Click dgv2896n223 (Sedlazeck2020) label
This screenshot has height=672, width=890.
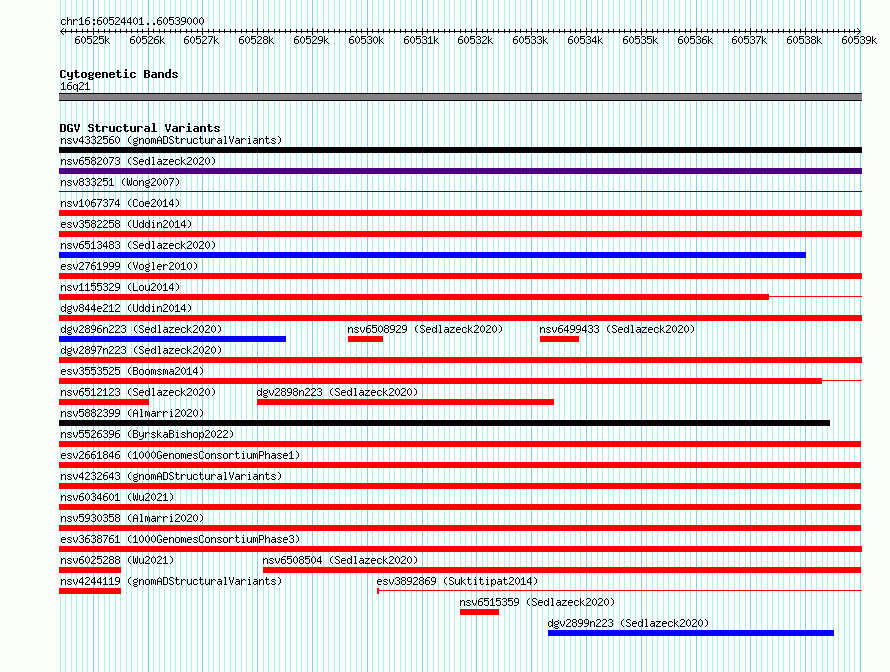coord(141,329)
